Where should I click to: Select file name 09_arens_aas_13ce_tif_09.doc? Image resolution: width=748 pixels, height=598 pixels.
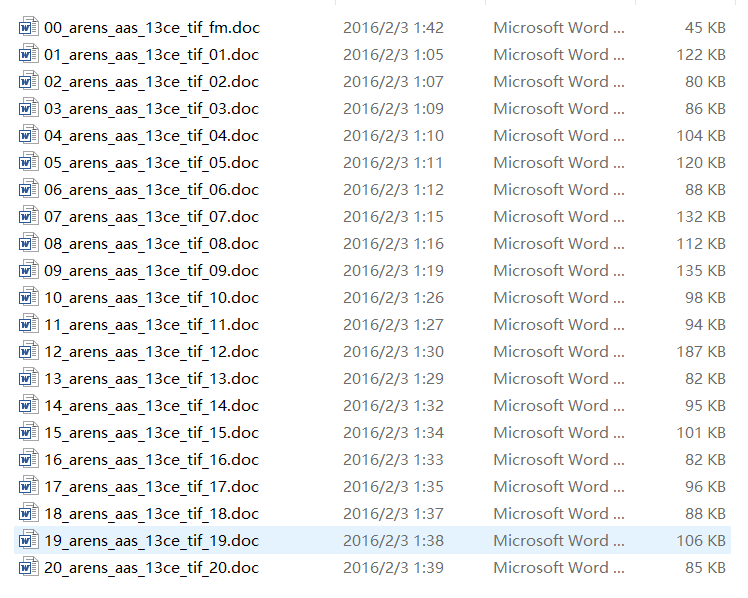coord(151,271)
